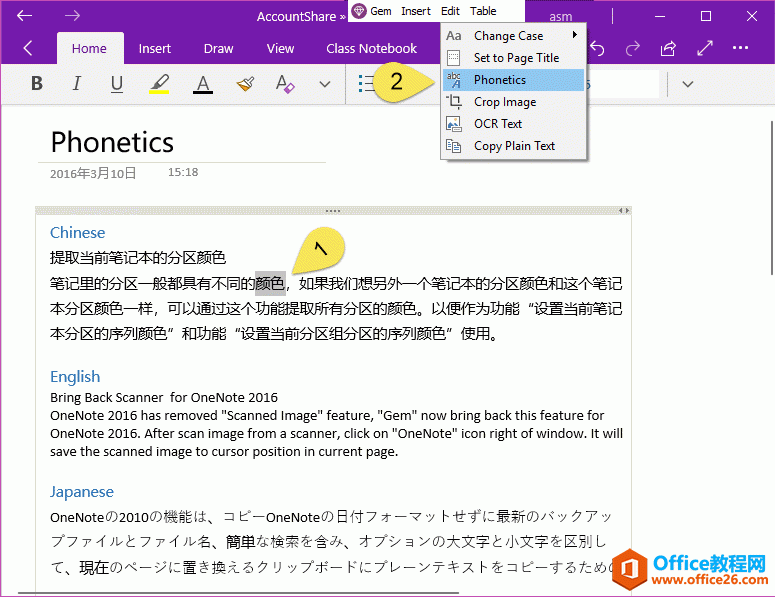Select the Format Painter tool

[245, 84]
